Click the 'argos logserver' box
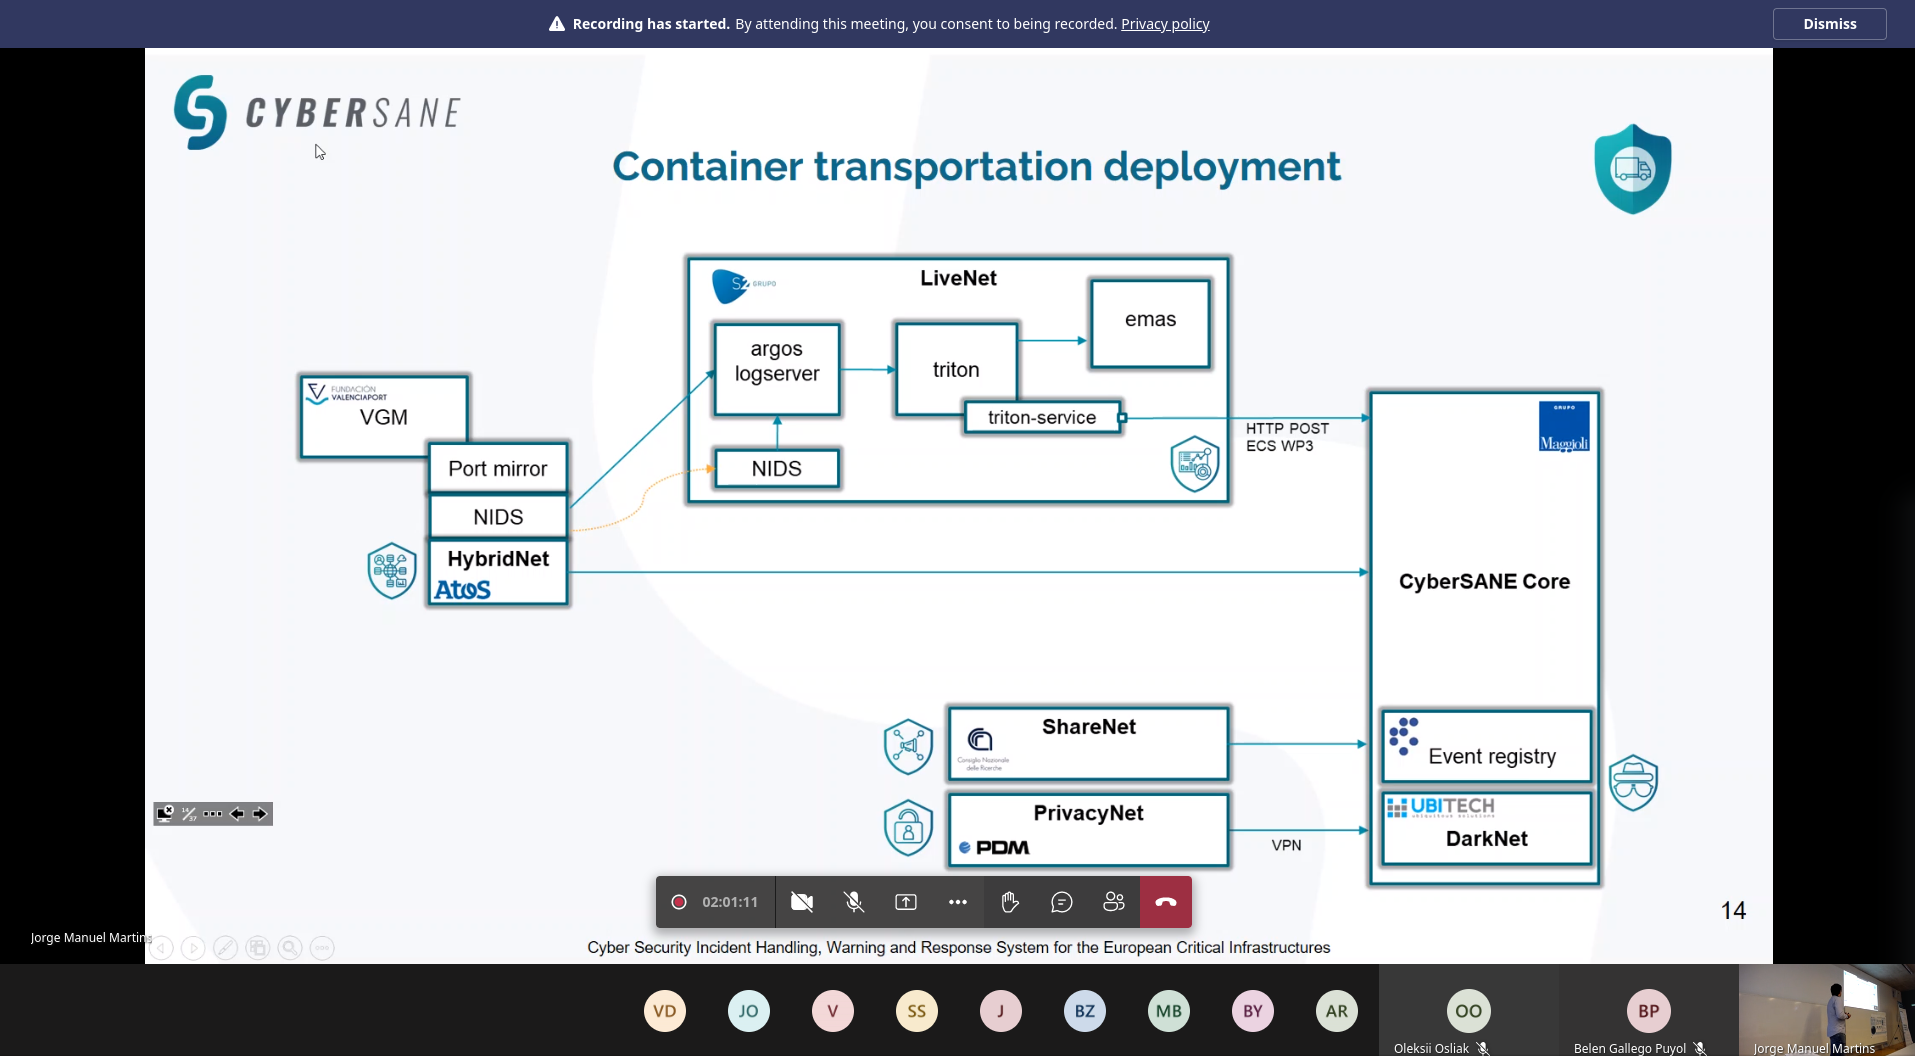Screen dimensions: 1915x1056 click(777, 369)
